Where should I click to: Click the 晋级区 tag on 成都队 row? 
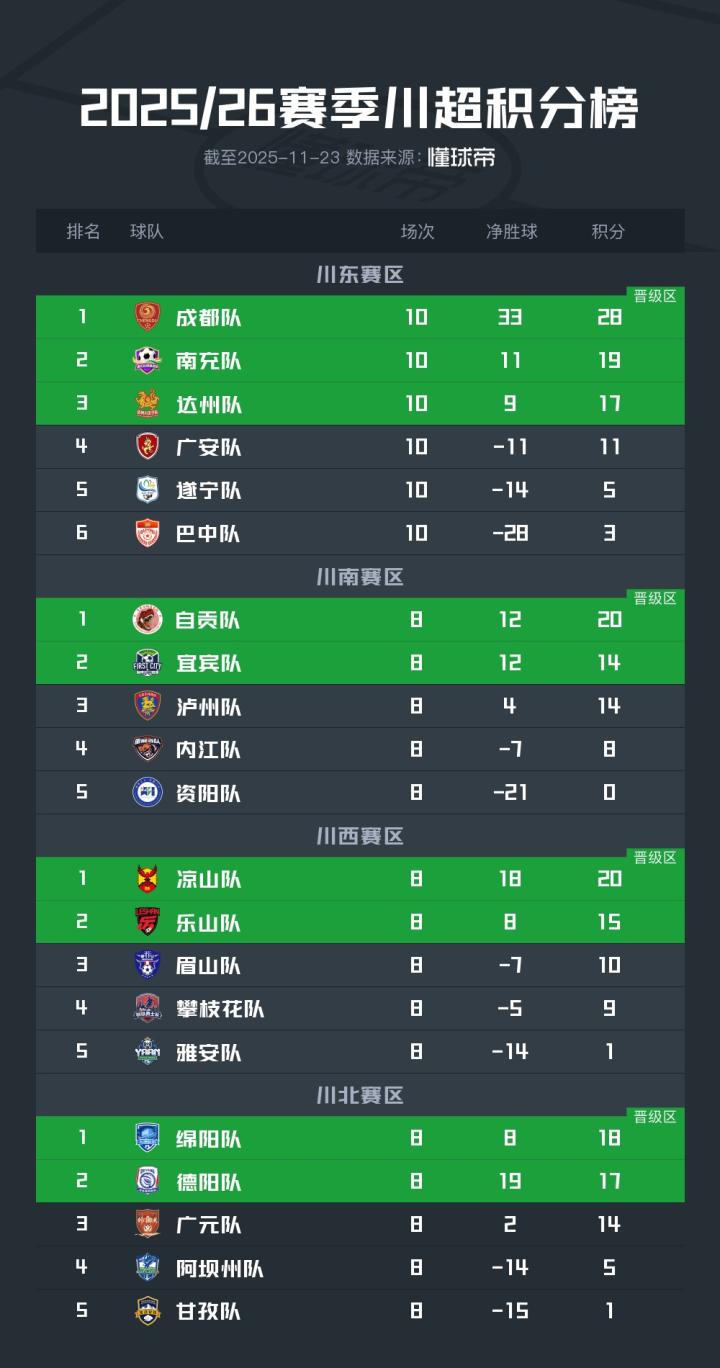656,296
